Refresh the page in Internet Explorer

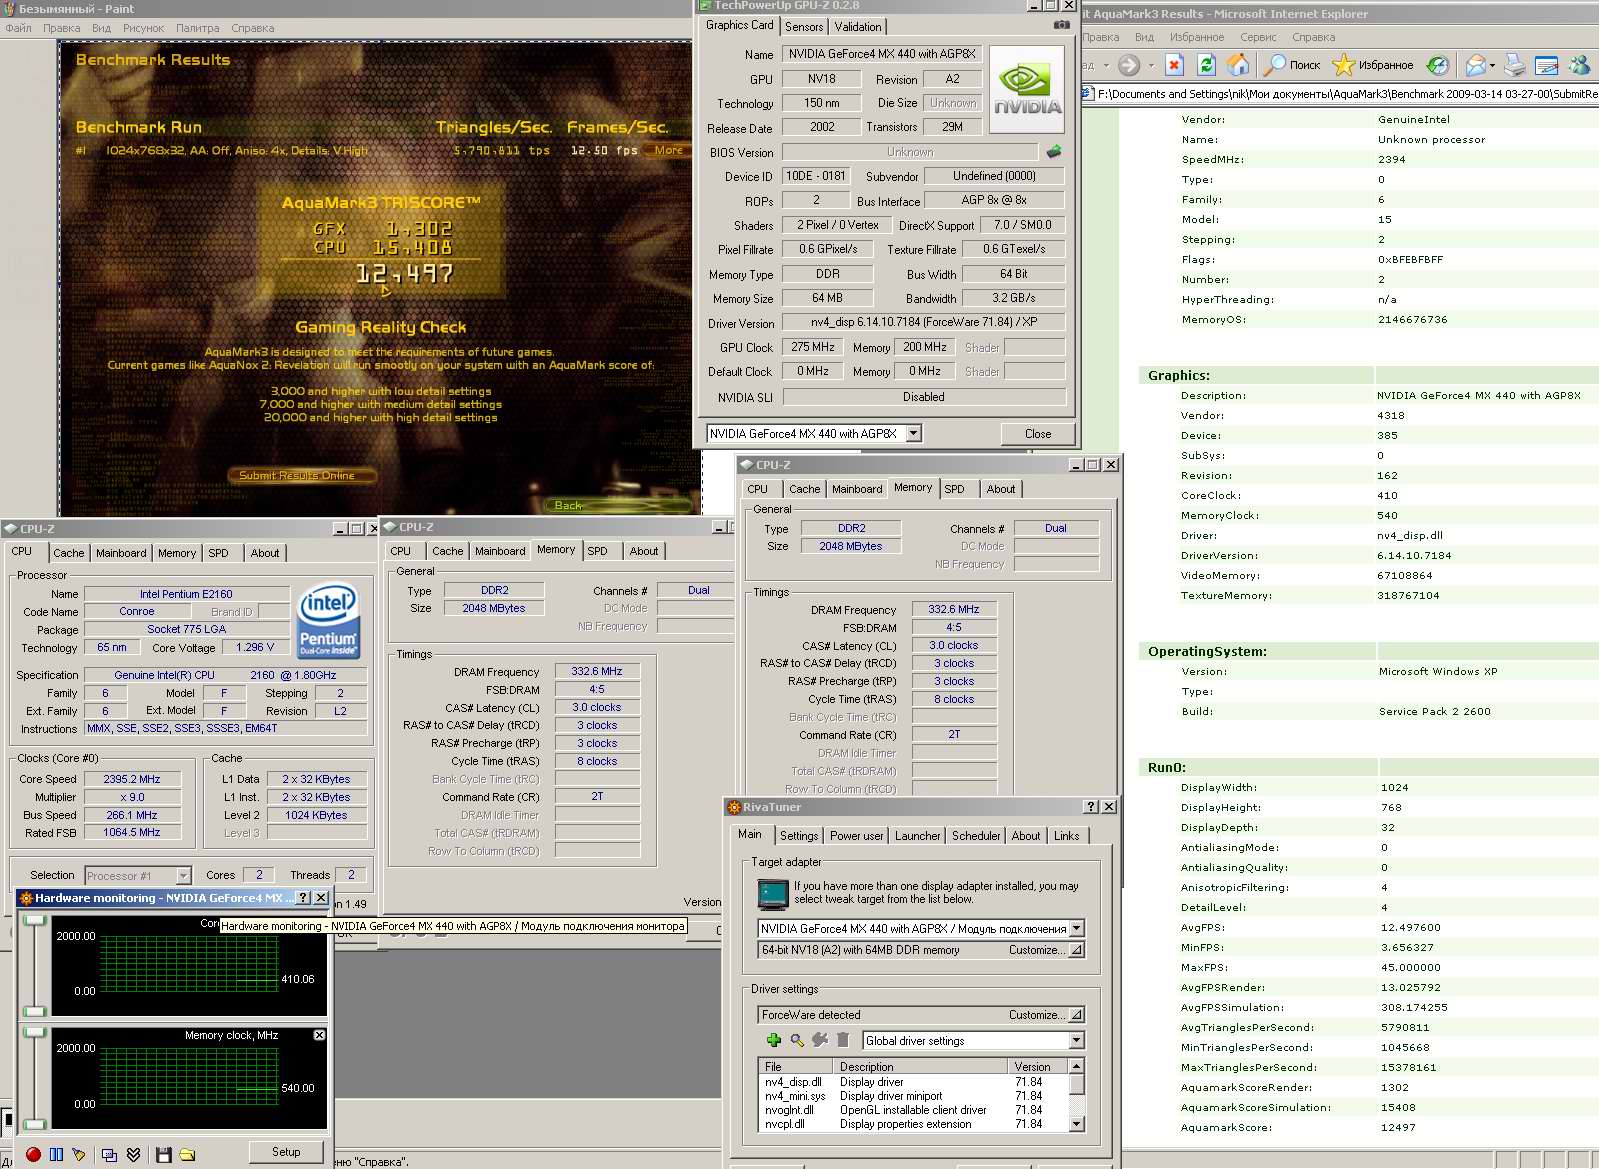(x=1207, y=65)
